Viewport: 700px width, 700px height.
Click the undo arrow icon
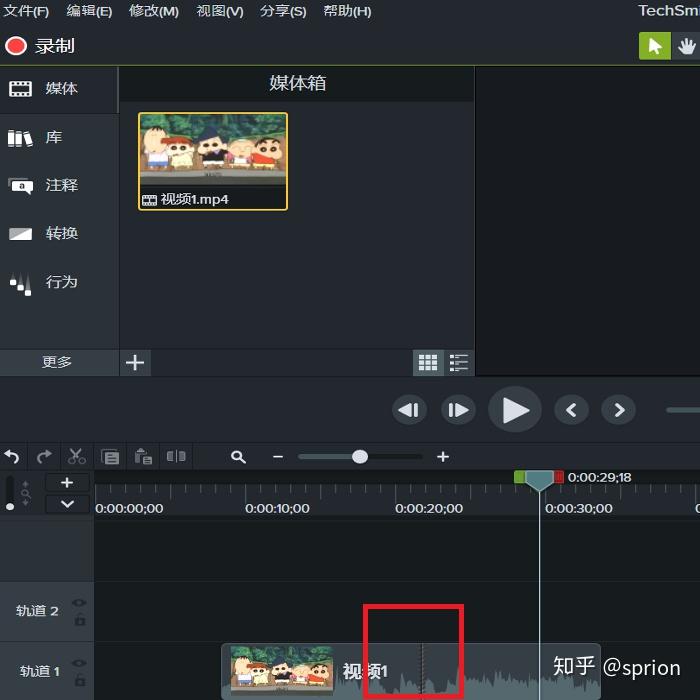click(12, 456)
